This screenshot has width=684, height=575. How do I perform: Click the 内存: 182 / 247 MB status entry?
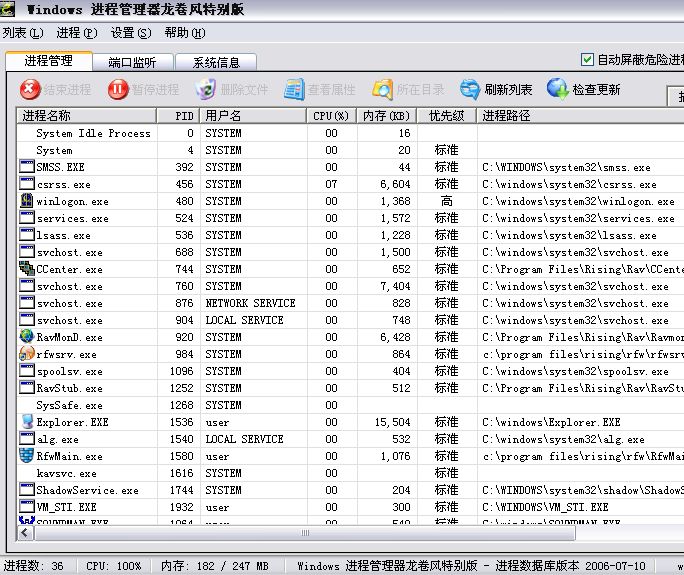click(215, 566)
